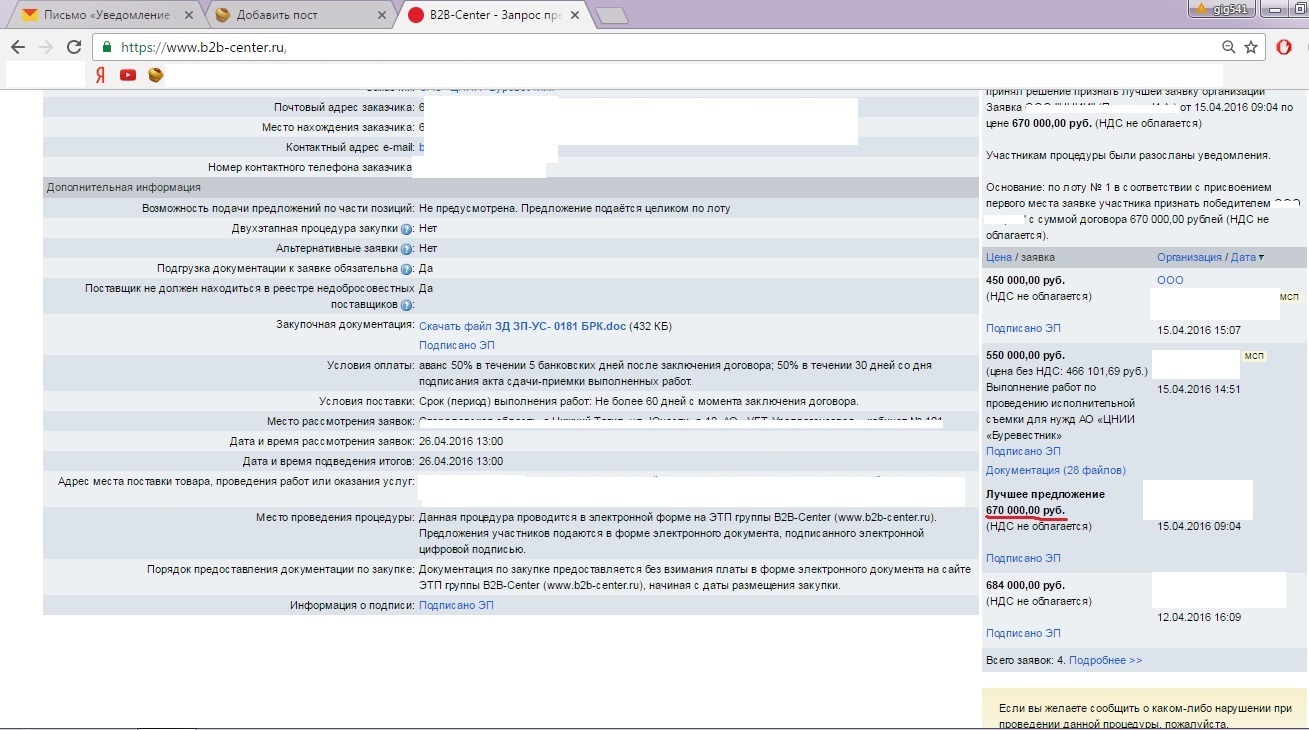Click Лучшее предложение label

pos(1045,494)
